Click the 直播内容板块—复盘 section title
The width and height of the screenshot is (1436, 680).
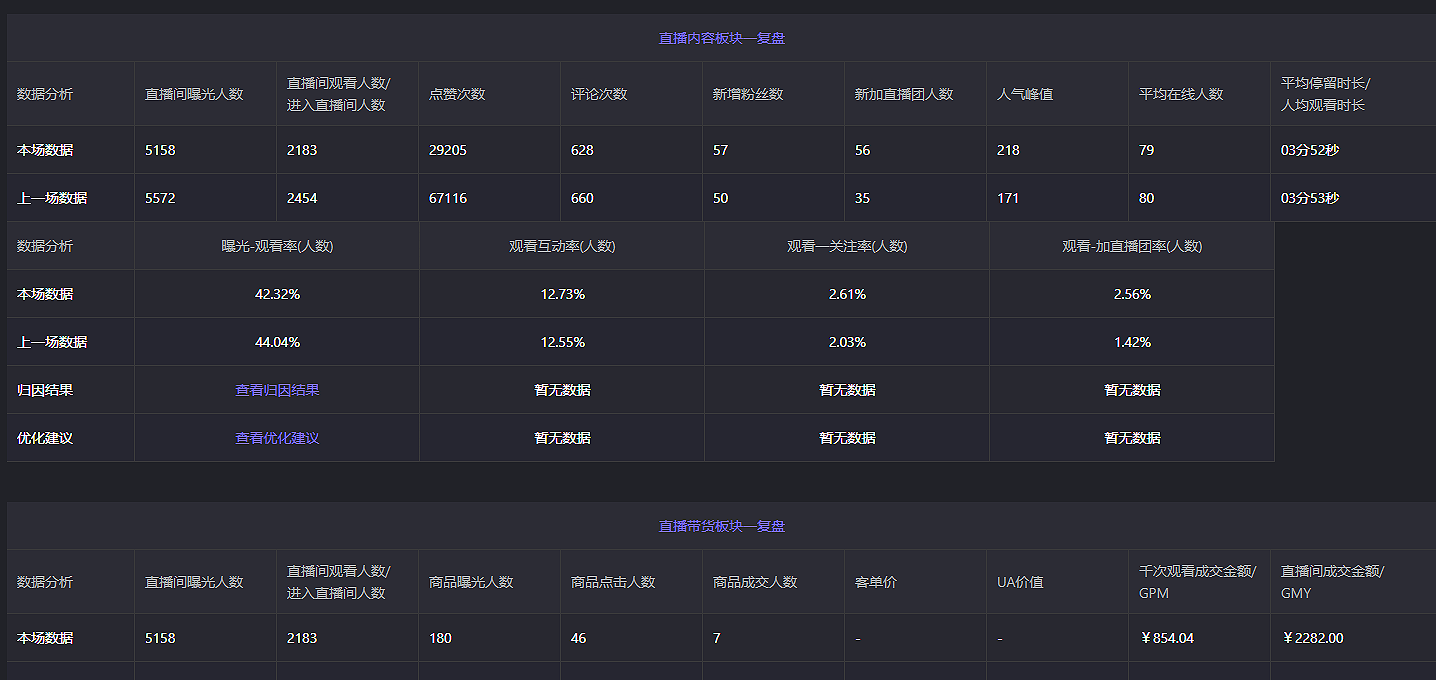pos(721,38)
